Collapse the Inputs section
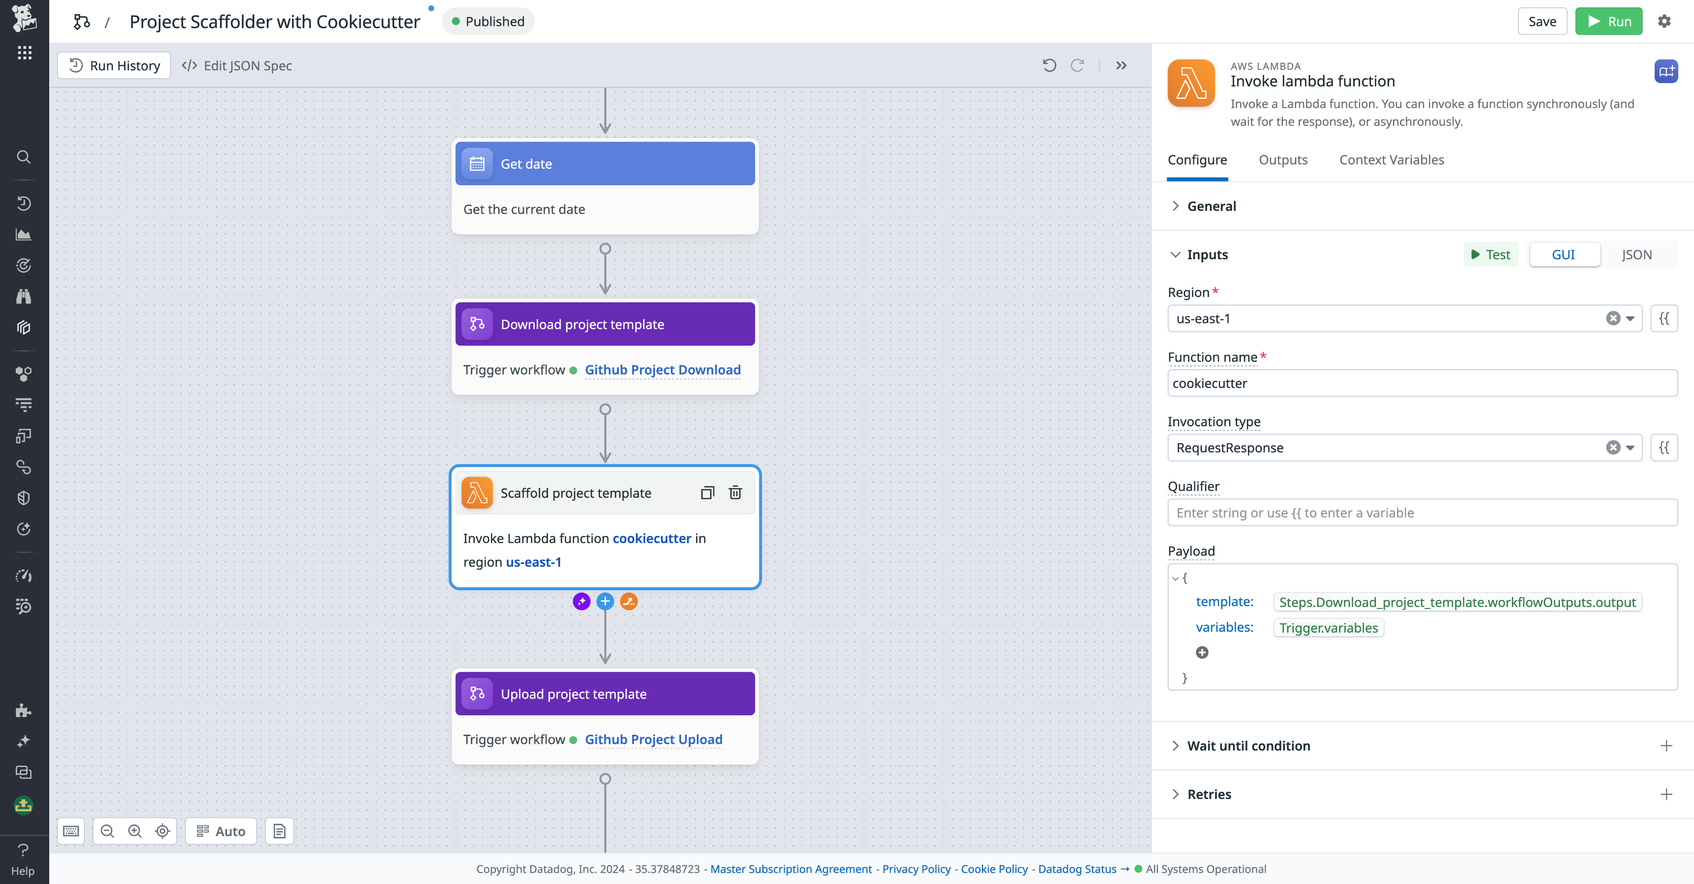 coord(1199,255)
